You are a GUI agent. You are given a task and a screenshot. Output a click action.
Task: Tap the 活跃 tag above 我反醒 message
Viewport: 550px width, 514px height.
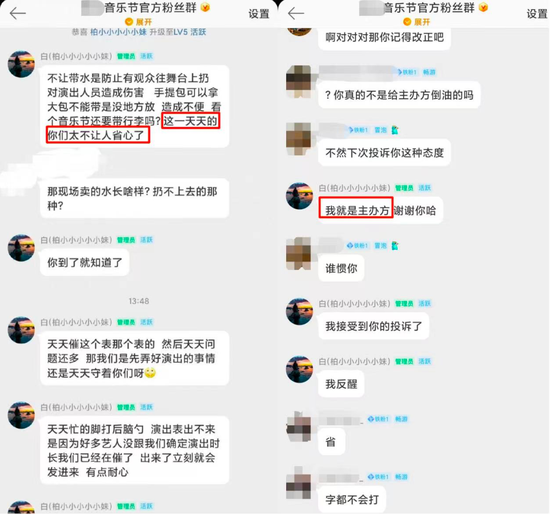click(x=424, y=361)
